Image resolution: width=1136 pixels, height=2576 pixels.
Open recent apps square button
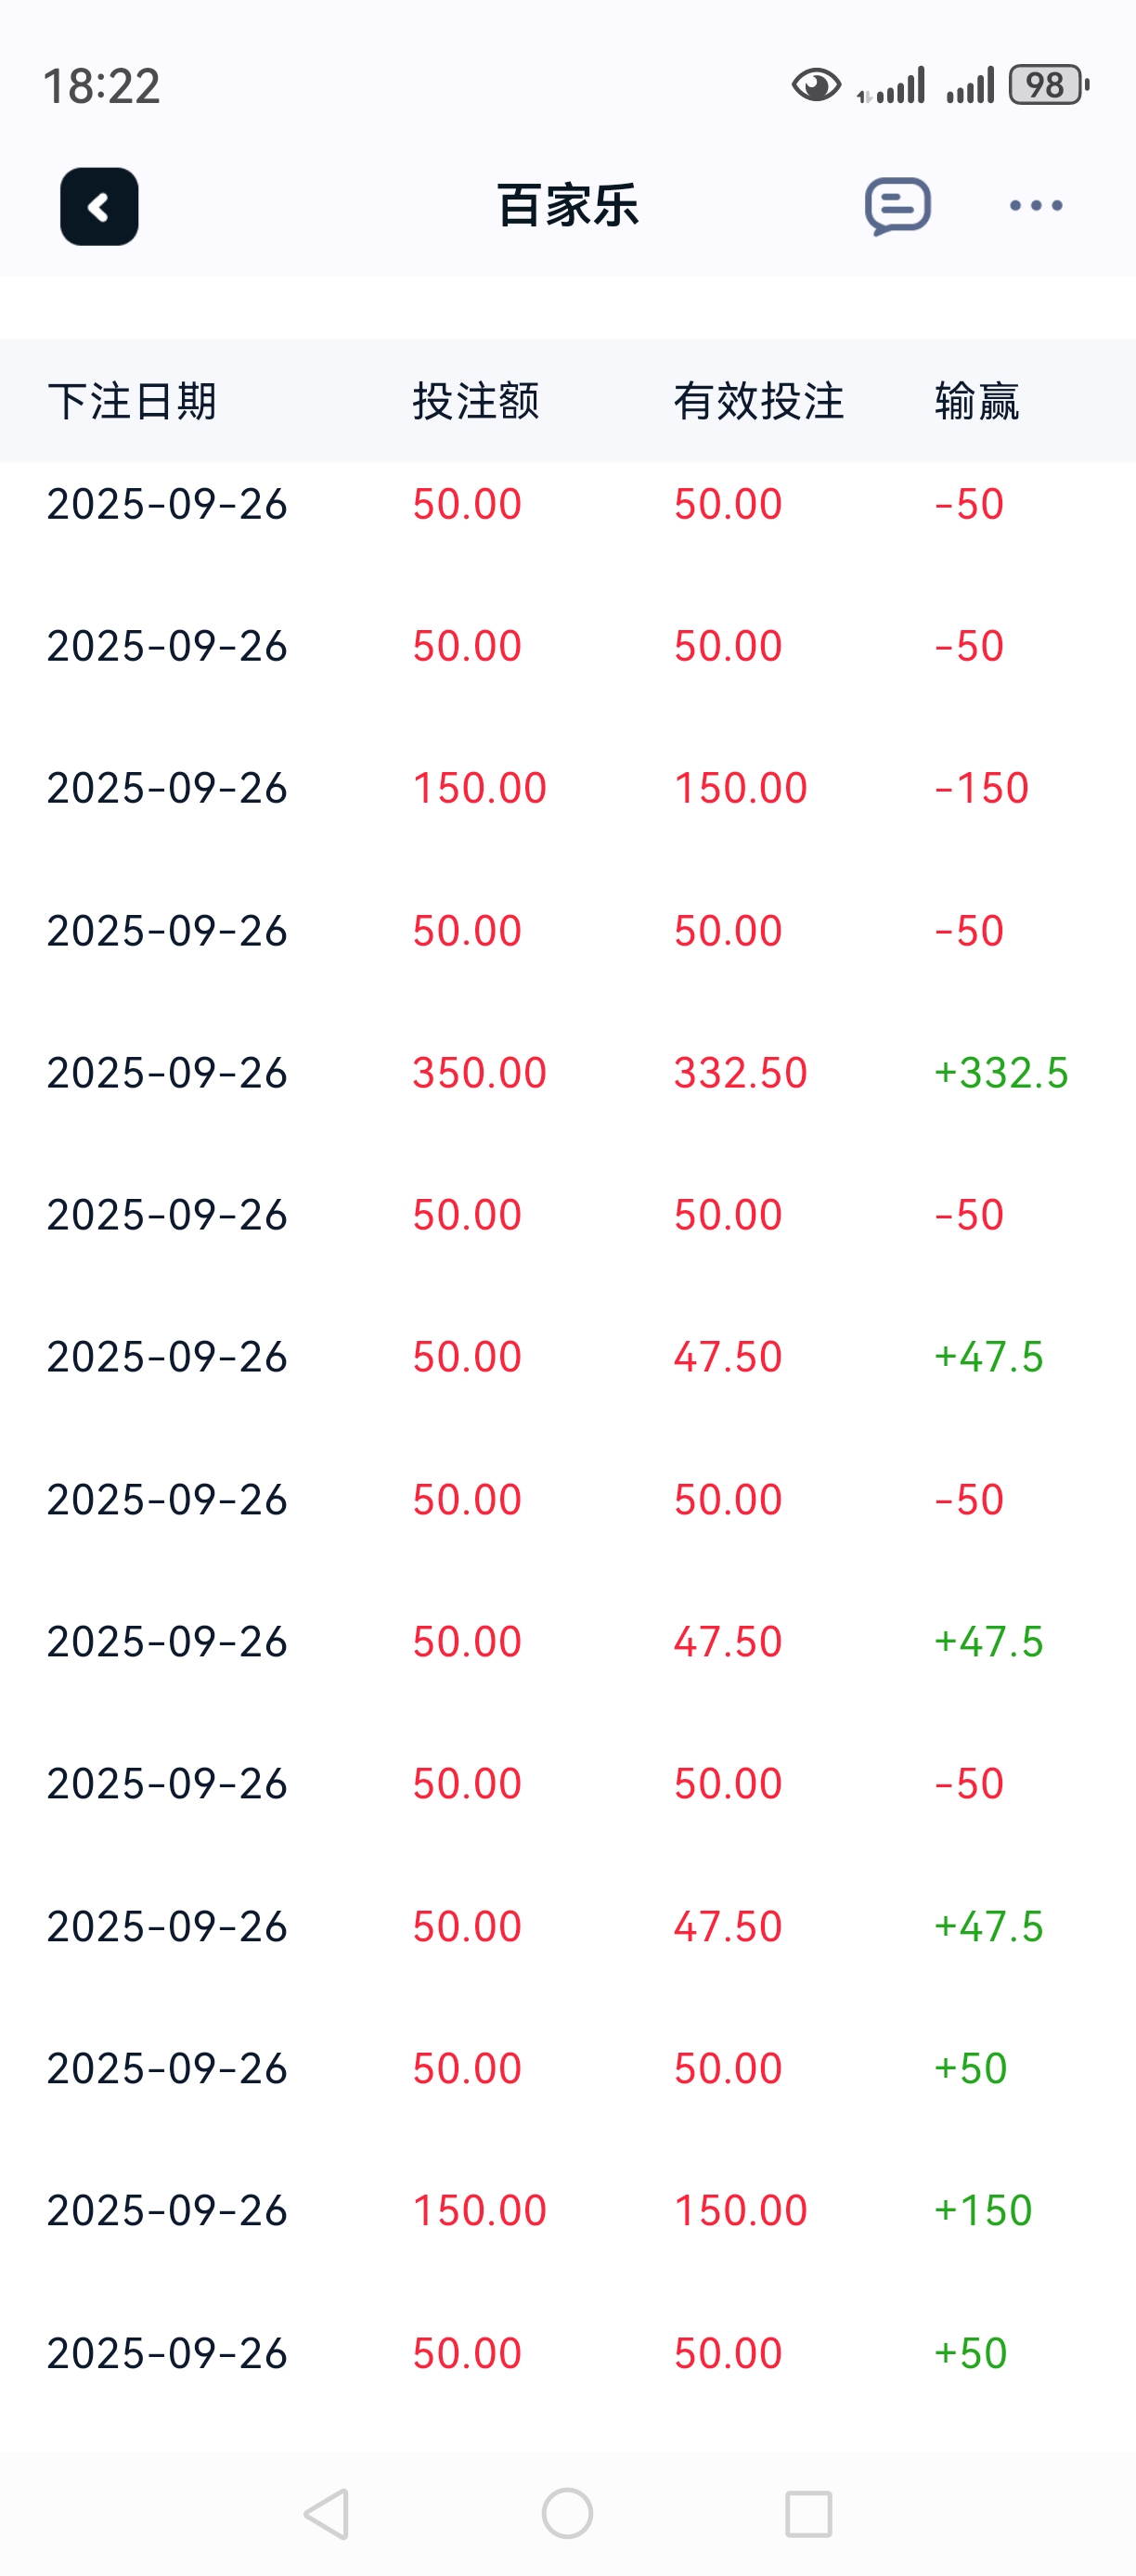point(808,2513)
